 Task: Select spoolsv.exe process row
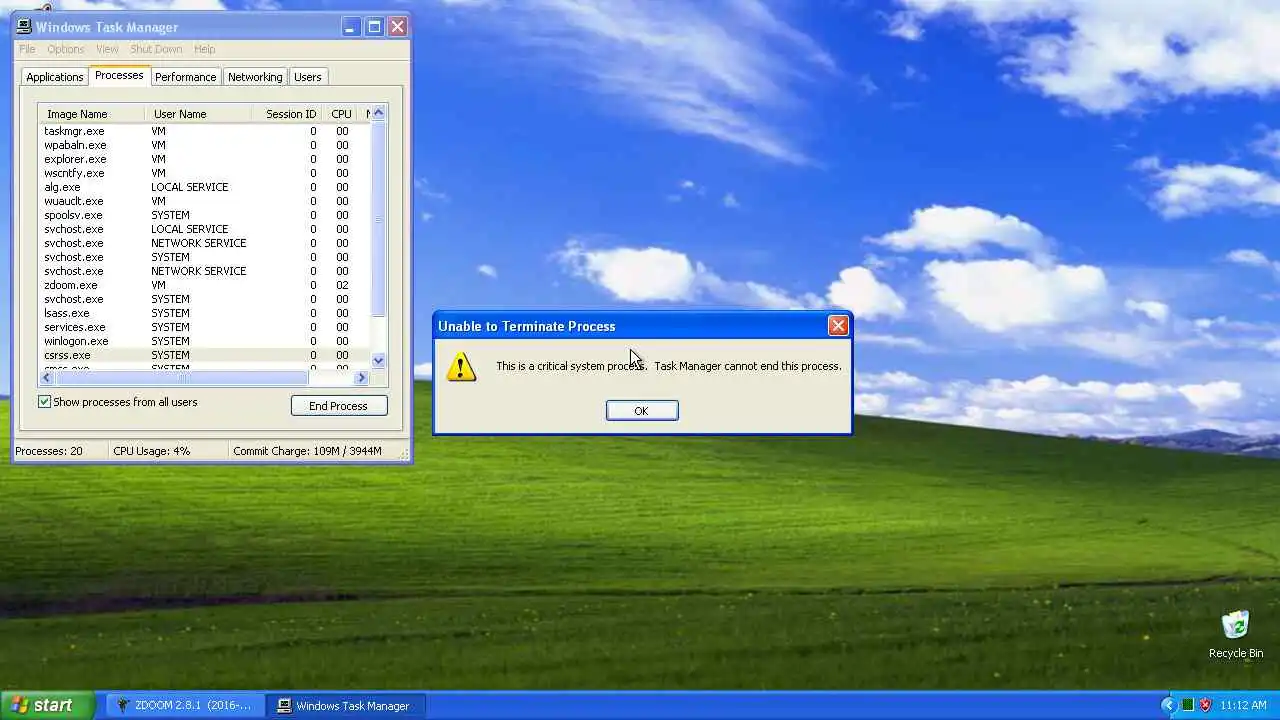click(204, 215)
